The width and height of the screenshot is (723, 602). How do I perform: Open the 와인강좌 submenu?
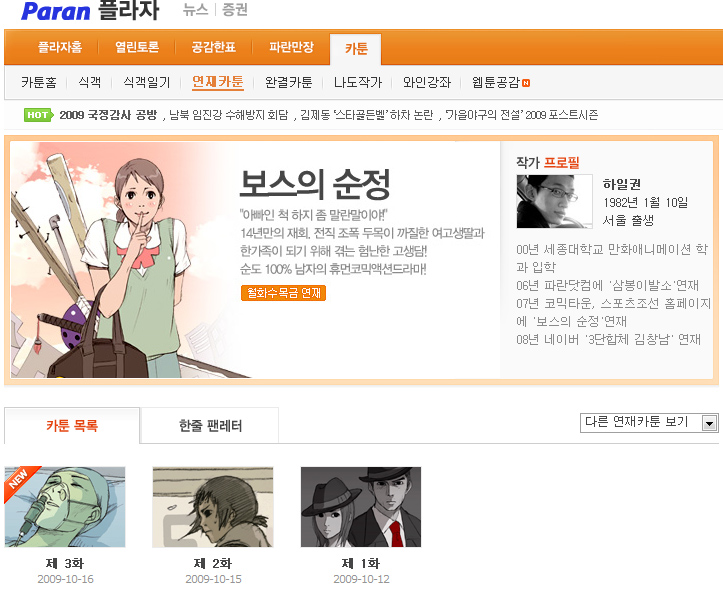coord(427,83)
